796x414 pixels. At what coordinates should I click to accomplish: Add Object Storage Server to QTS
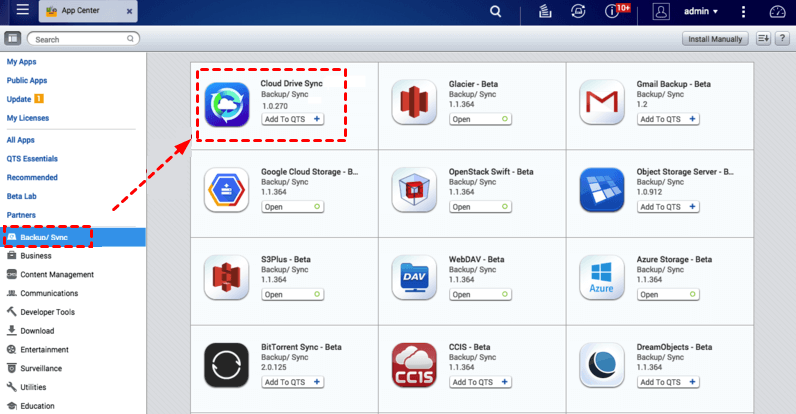[x=668, y=207]
